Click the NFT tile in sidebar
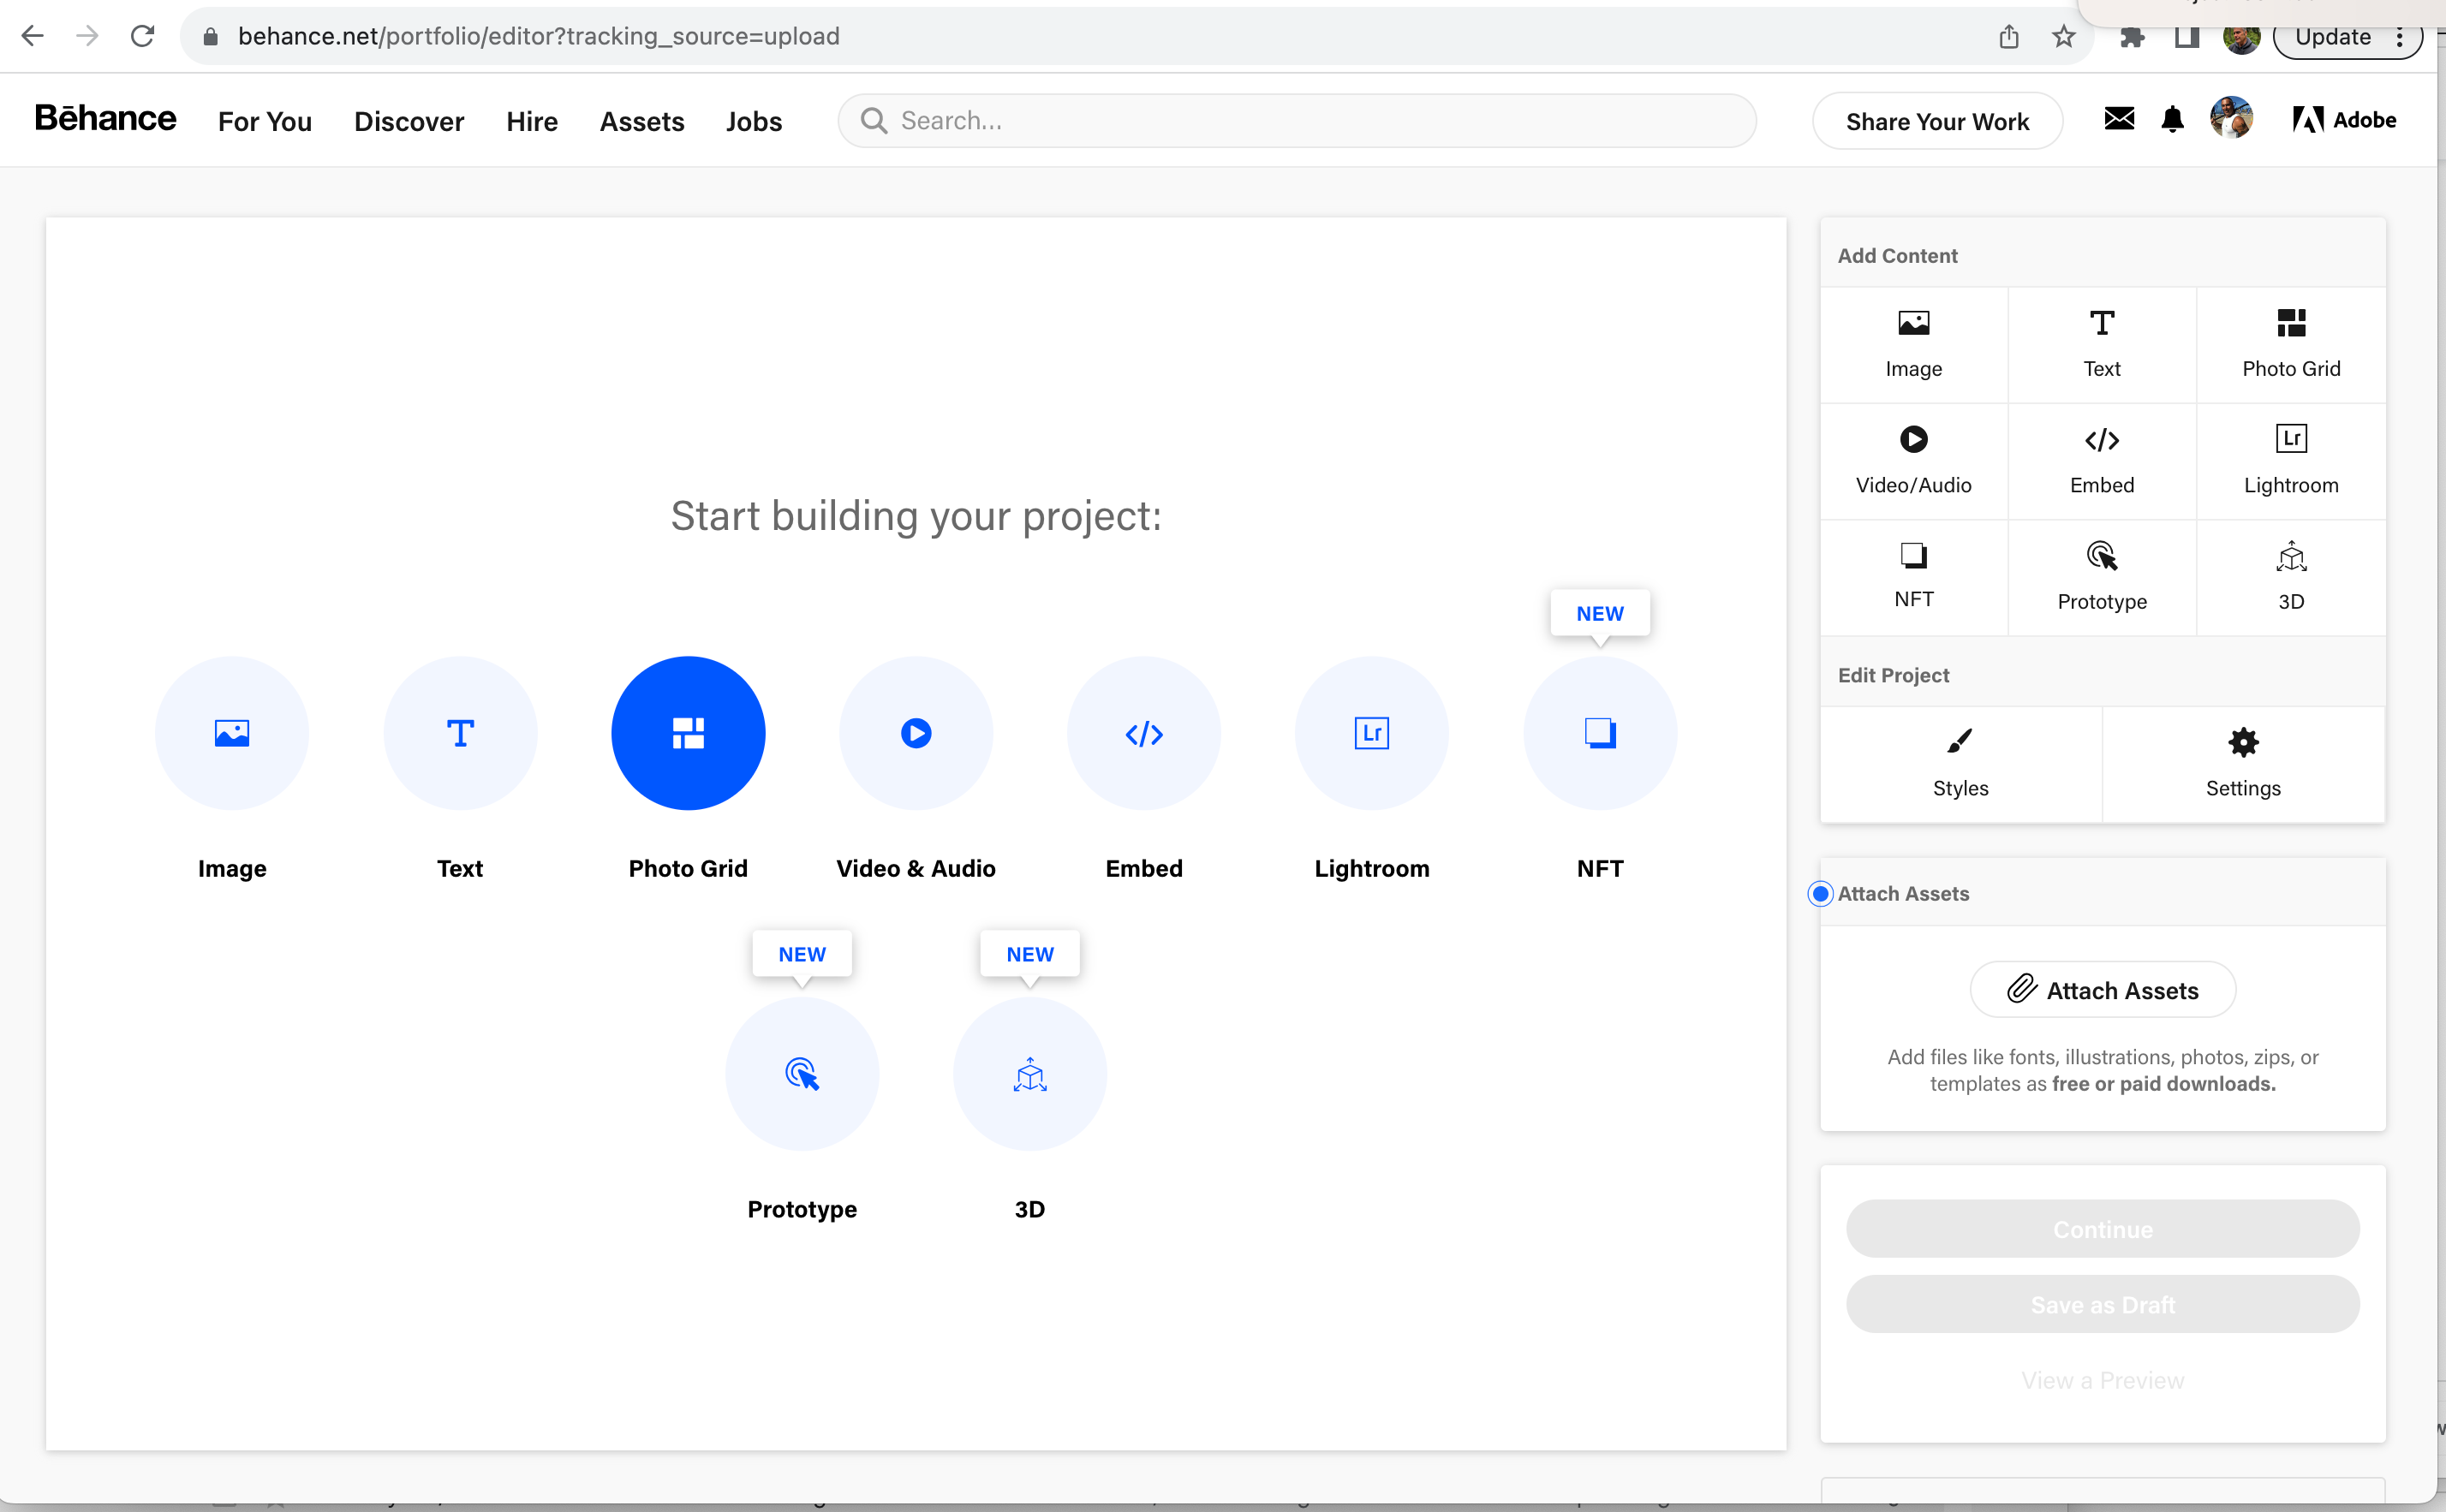This screenshot has height=1512, width=2446. (1913, 575)
